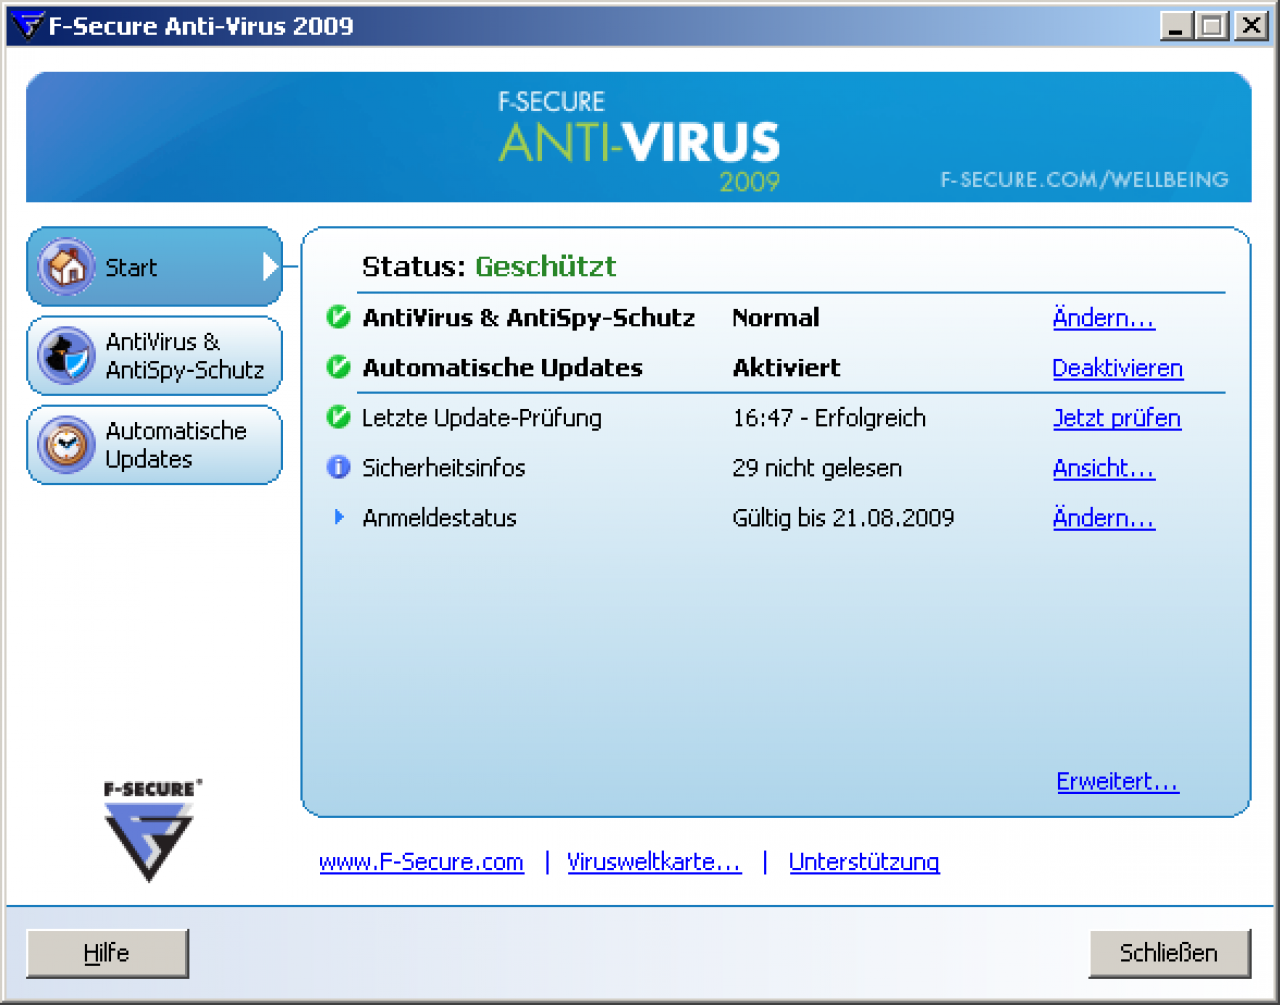The height and width of the screenshot is (1005, 1280).
Task: Click the Unterstützung support link
Action: (864, 862)
